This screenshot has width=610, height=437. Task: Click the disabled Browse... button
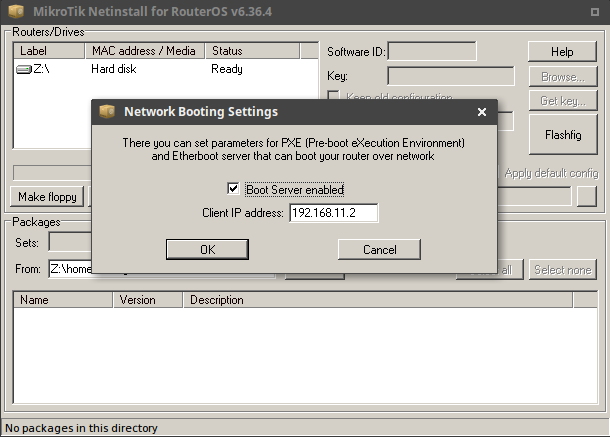[x=563, y=77]
